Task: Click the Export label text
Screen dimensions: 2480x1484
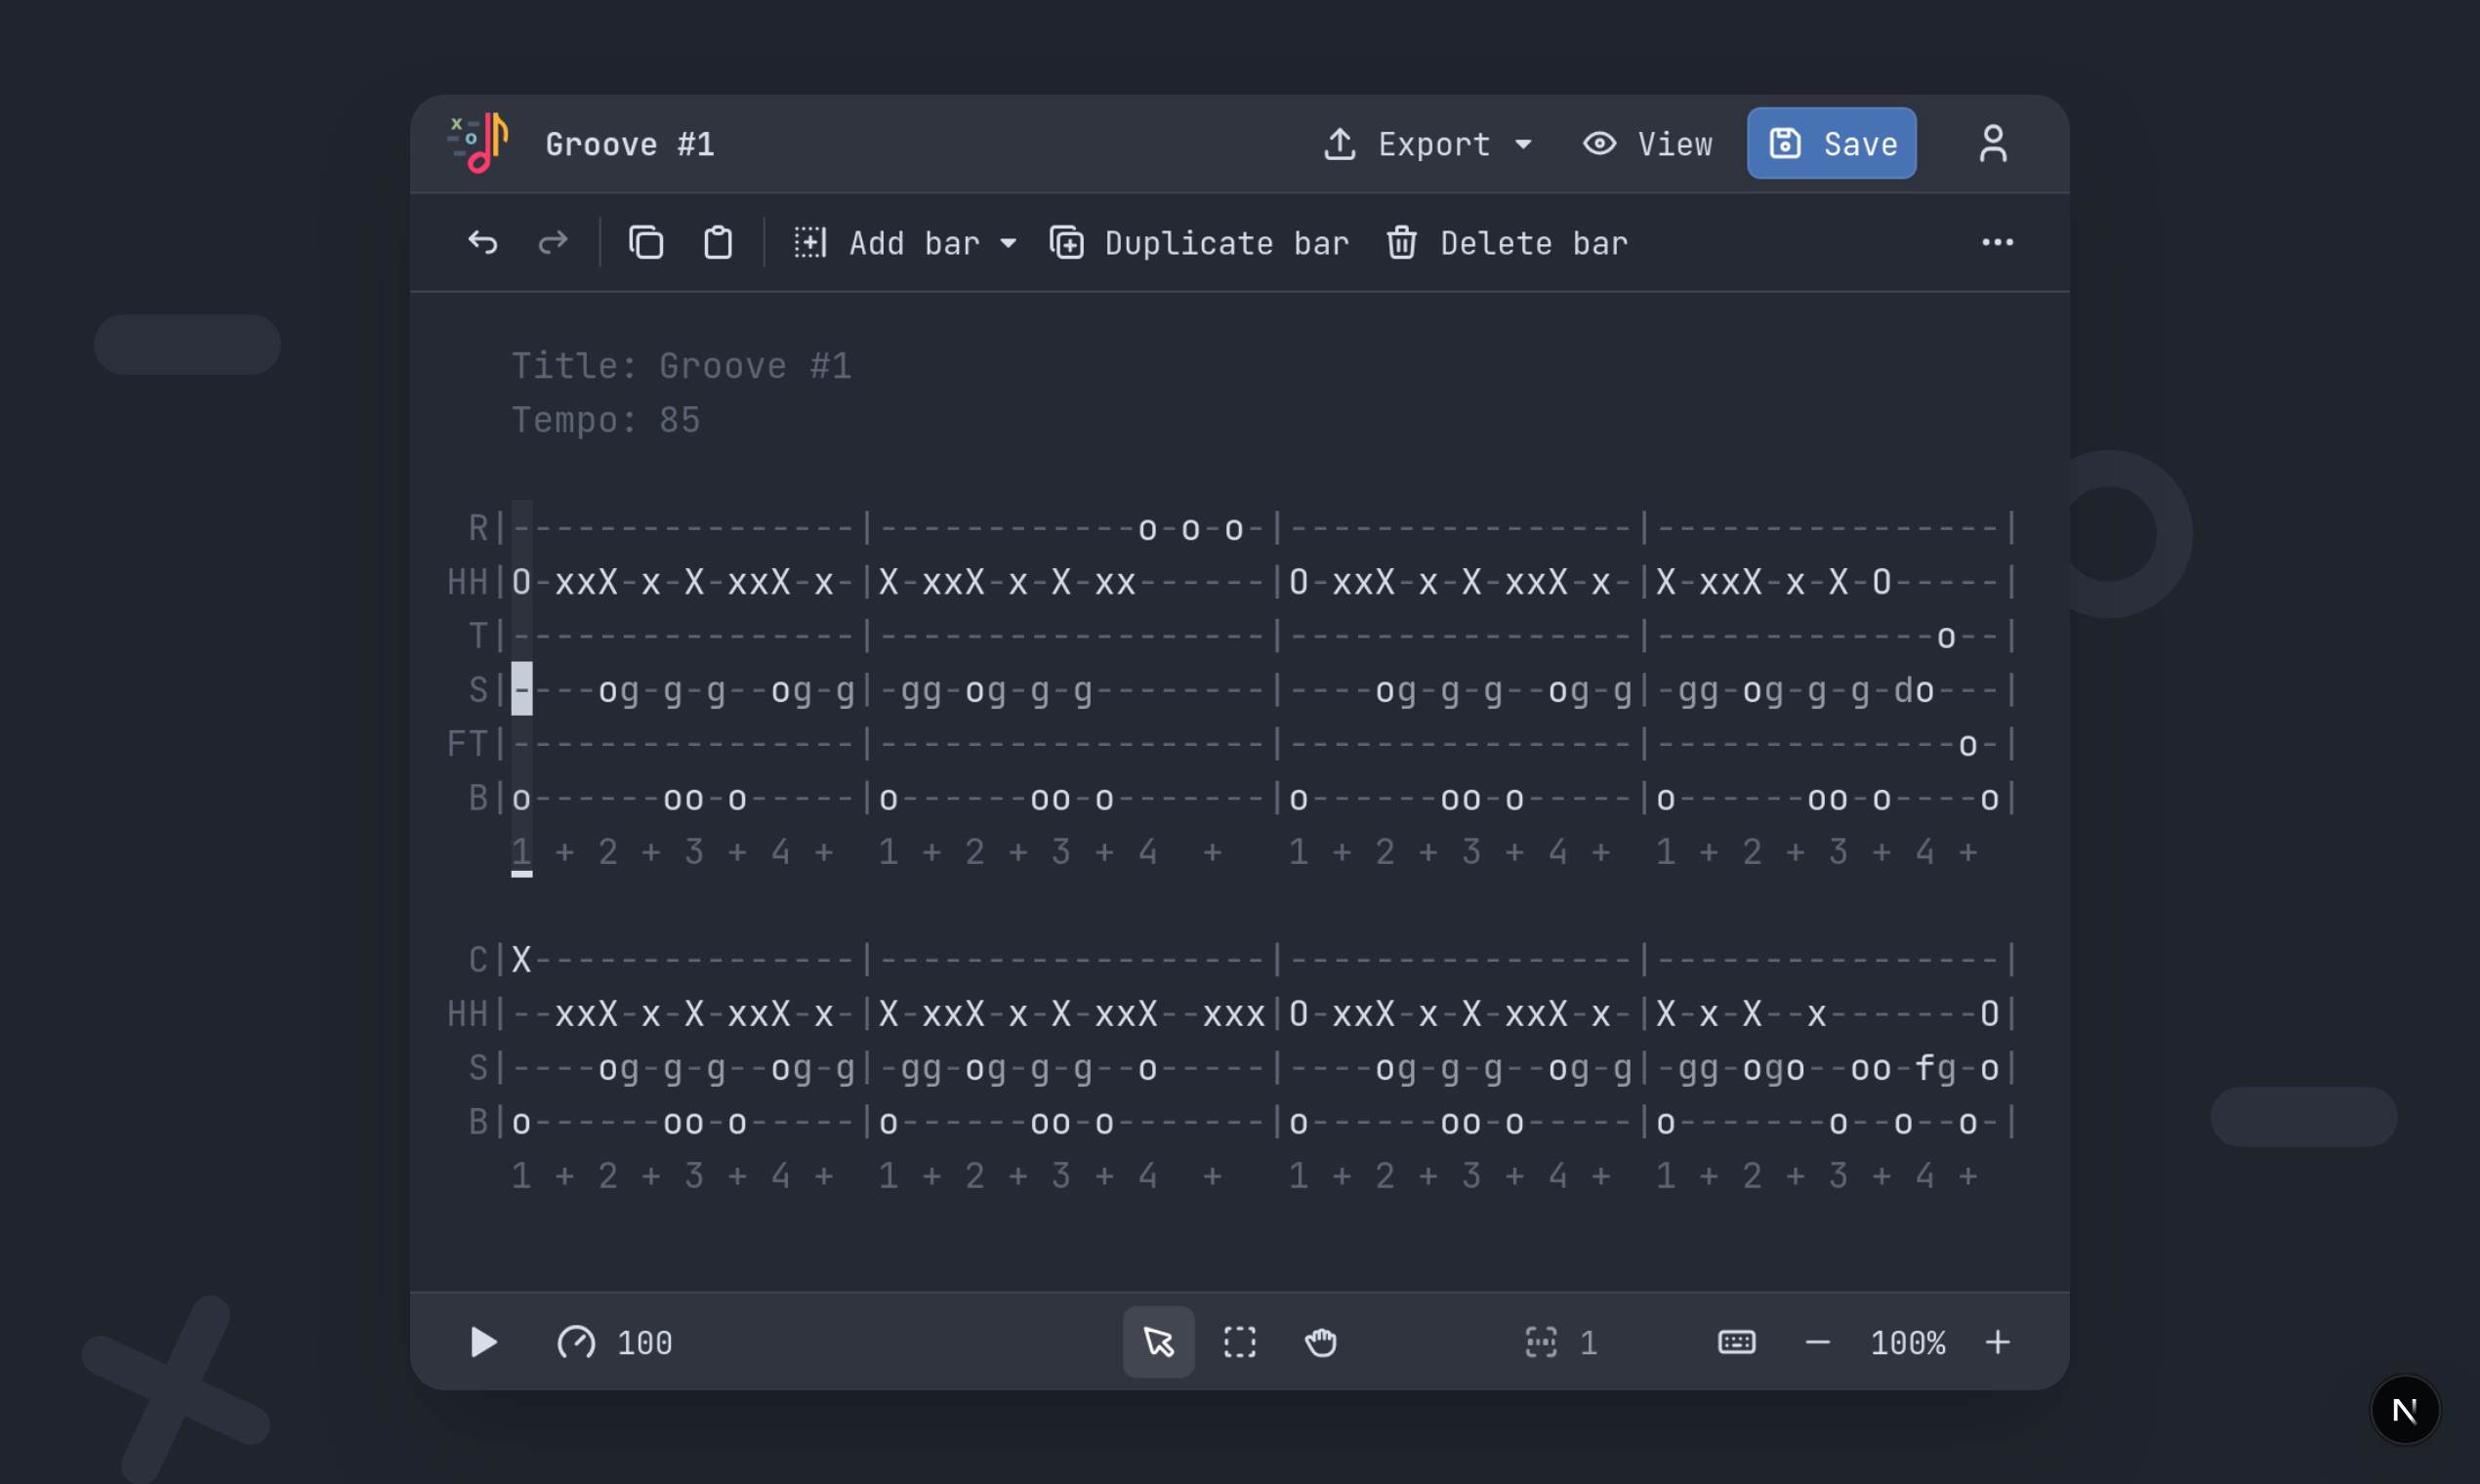Action: [1434, 144]
